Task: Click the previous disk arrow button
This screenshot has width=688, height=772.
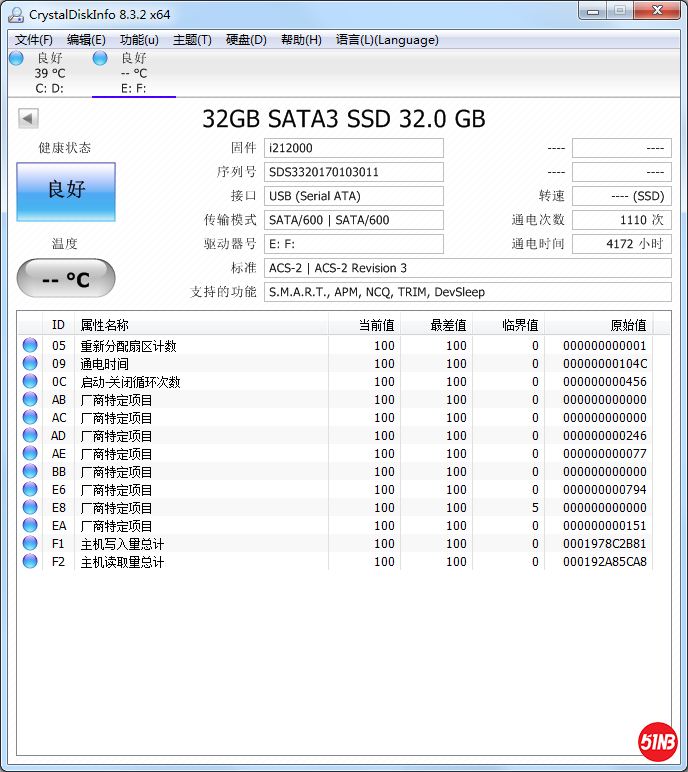Action: pyautogui.click(x=28, y=119)
